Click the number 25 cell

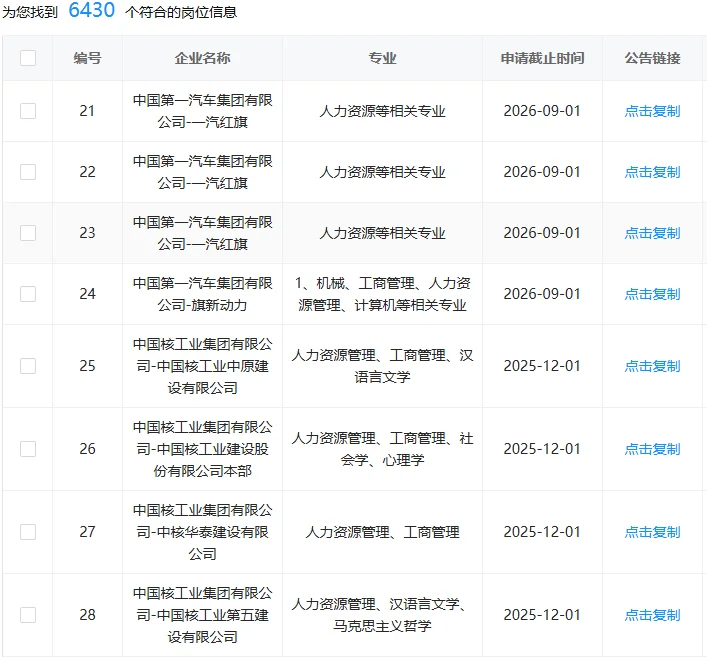[87, 366]
